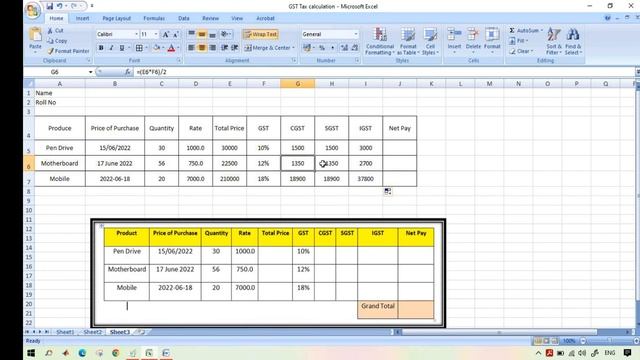Open Find & Select options
This screenshot has height=360, width=640.
(x=573, y=41)
